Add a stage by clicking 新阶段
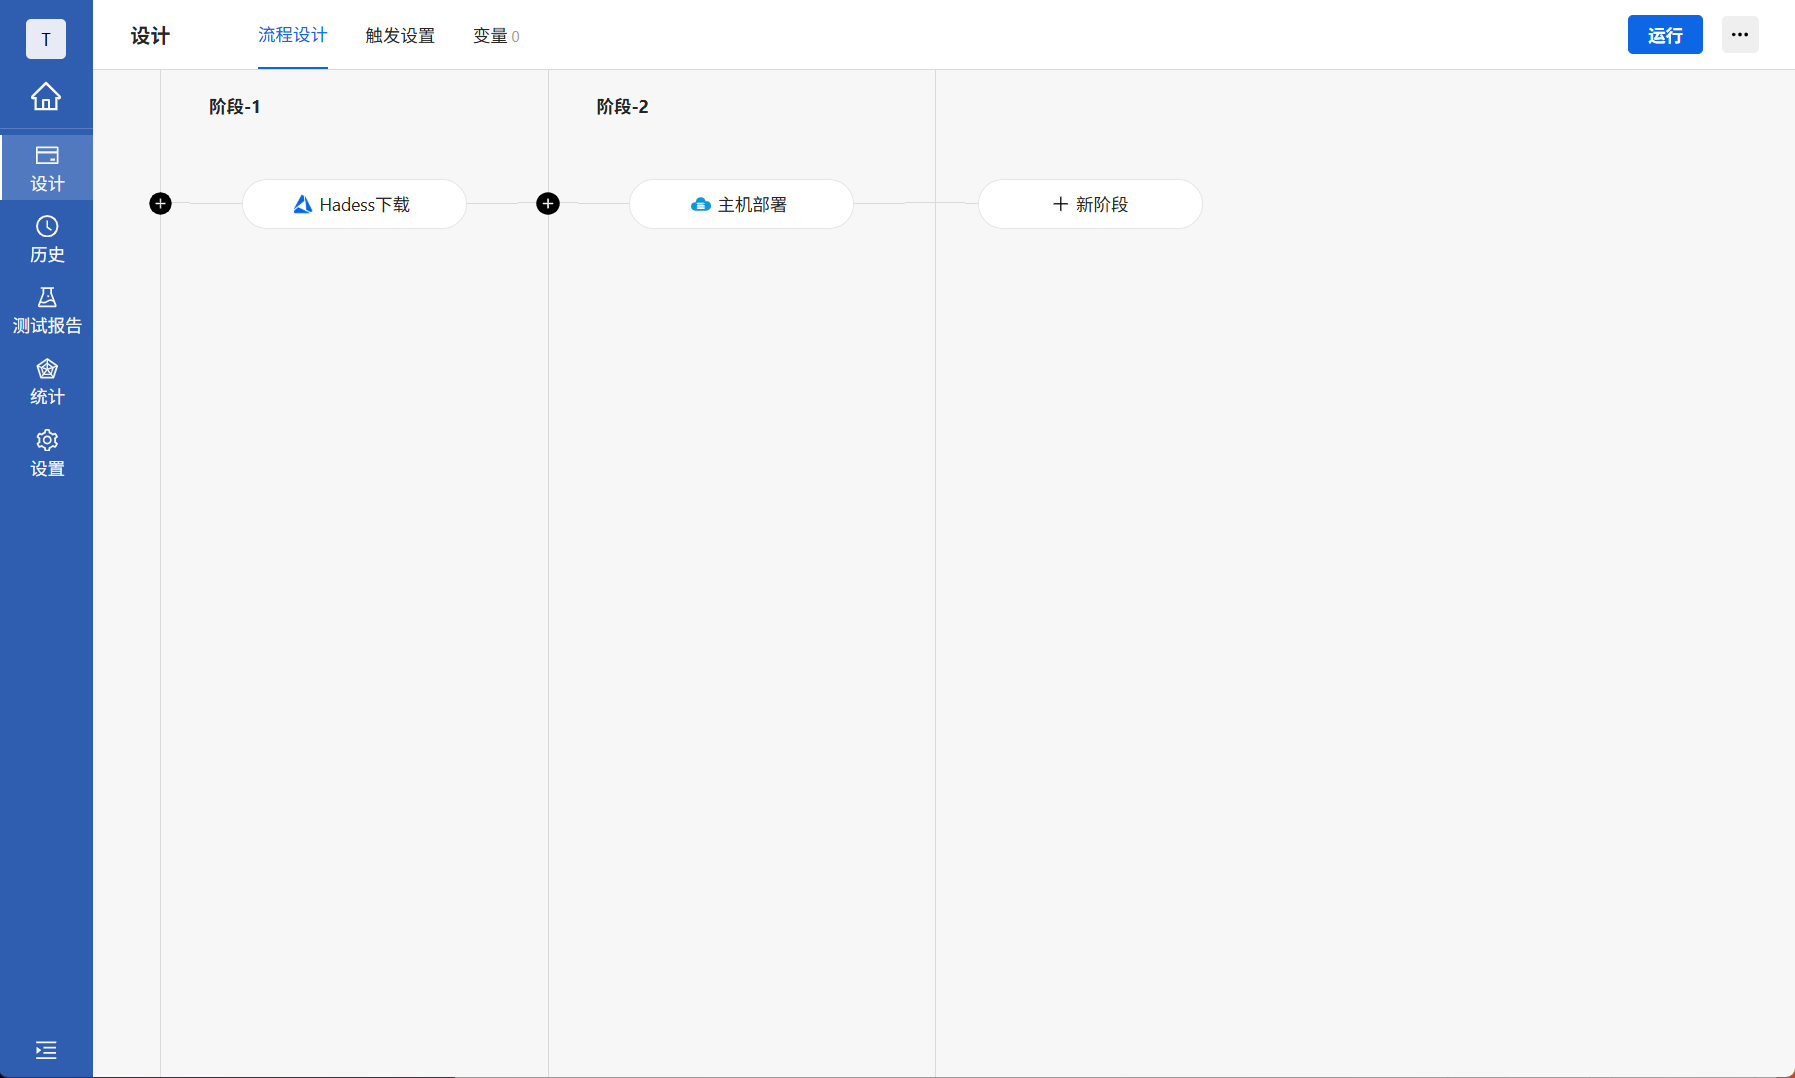 pyautogui.click(x=1089, y=204)
